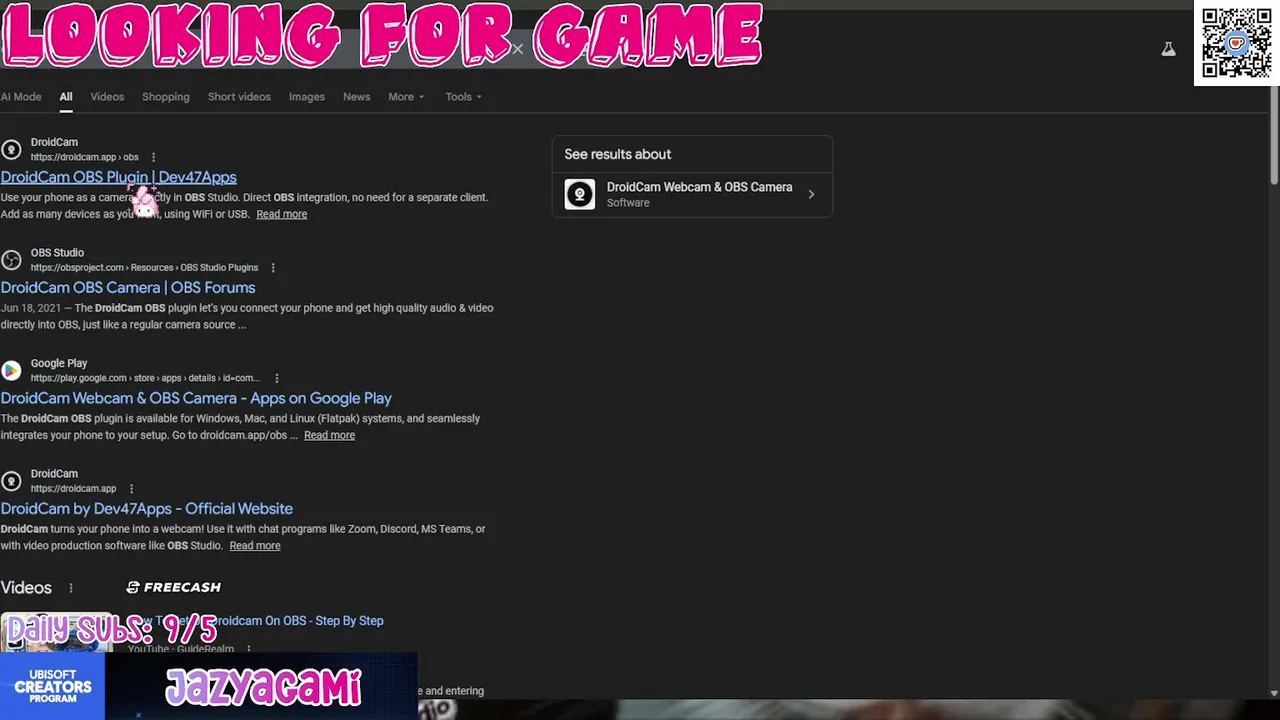
Task: Open the Short videos tab
Action: [239, 97]
